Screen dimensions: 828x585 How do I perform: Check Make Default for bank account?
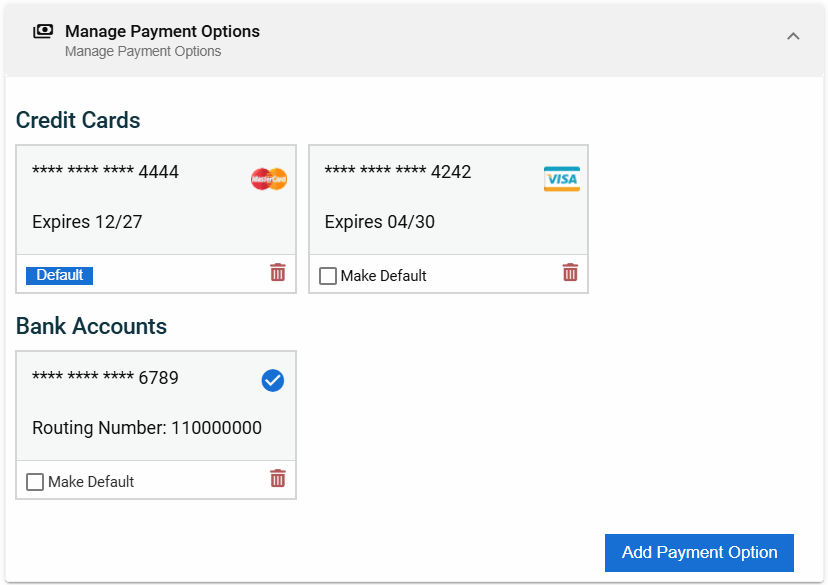(x=36, y=482)
